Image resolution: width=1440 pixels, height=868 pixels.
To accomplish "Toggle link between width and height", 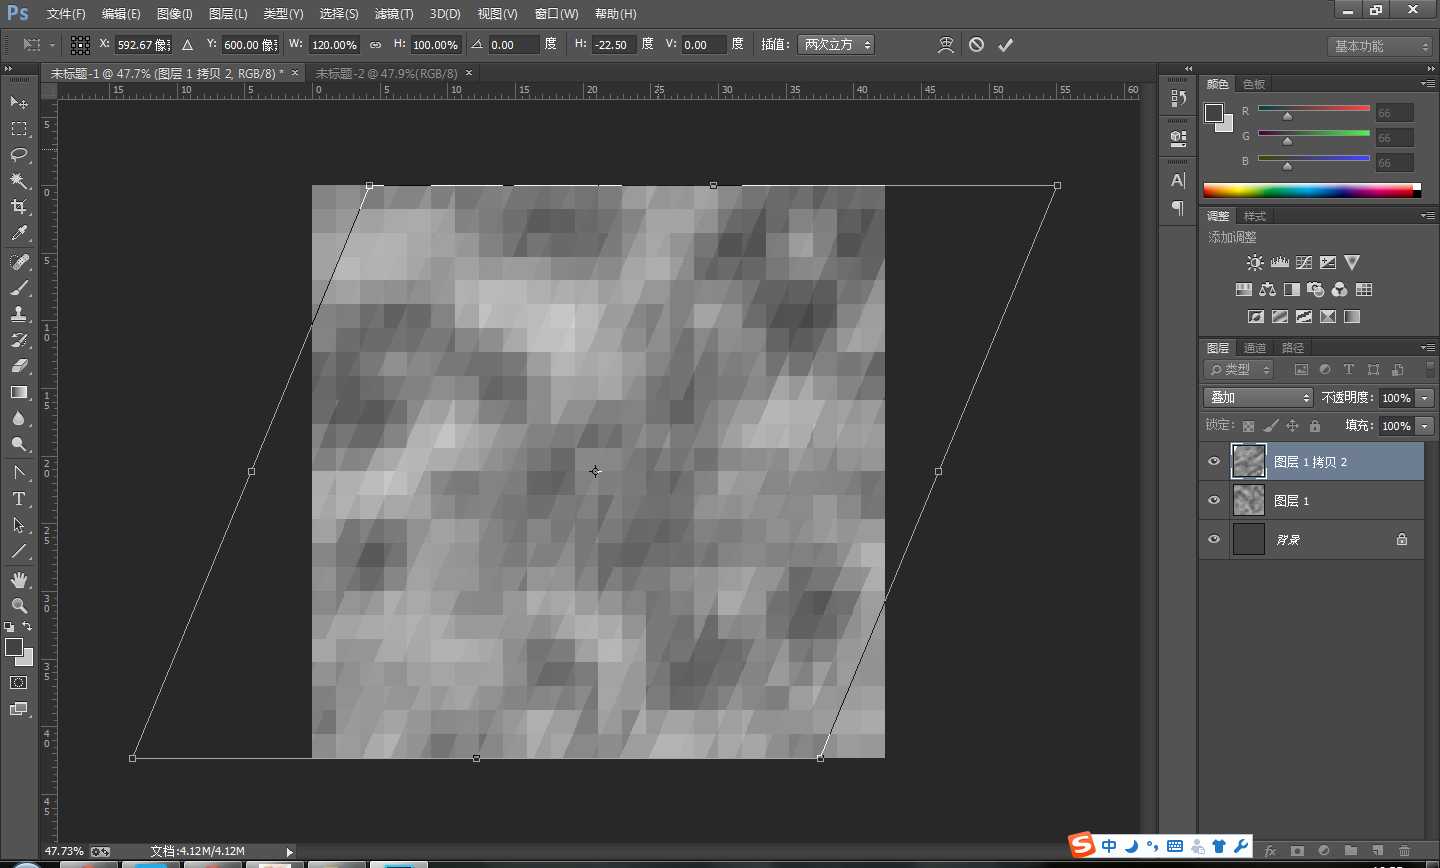I will pyautogui.click(x=375, y=45).
